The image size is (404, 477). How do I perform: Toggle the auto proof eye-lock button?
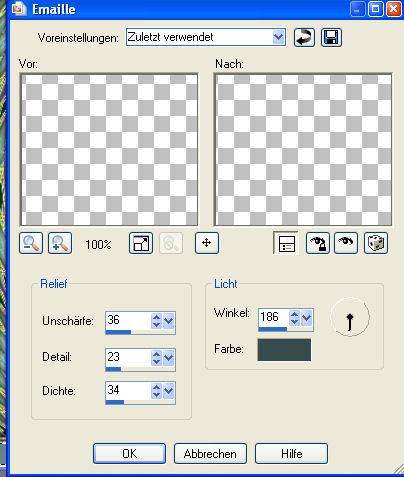click(318, 243)
